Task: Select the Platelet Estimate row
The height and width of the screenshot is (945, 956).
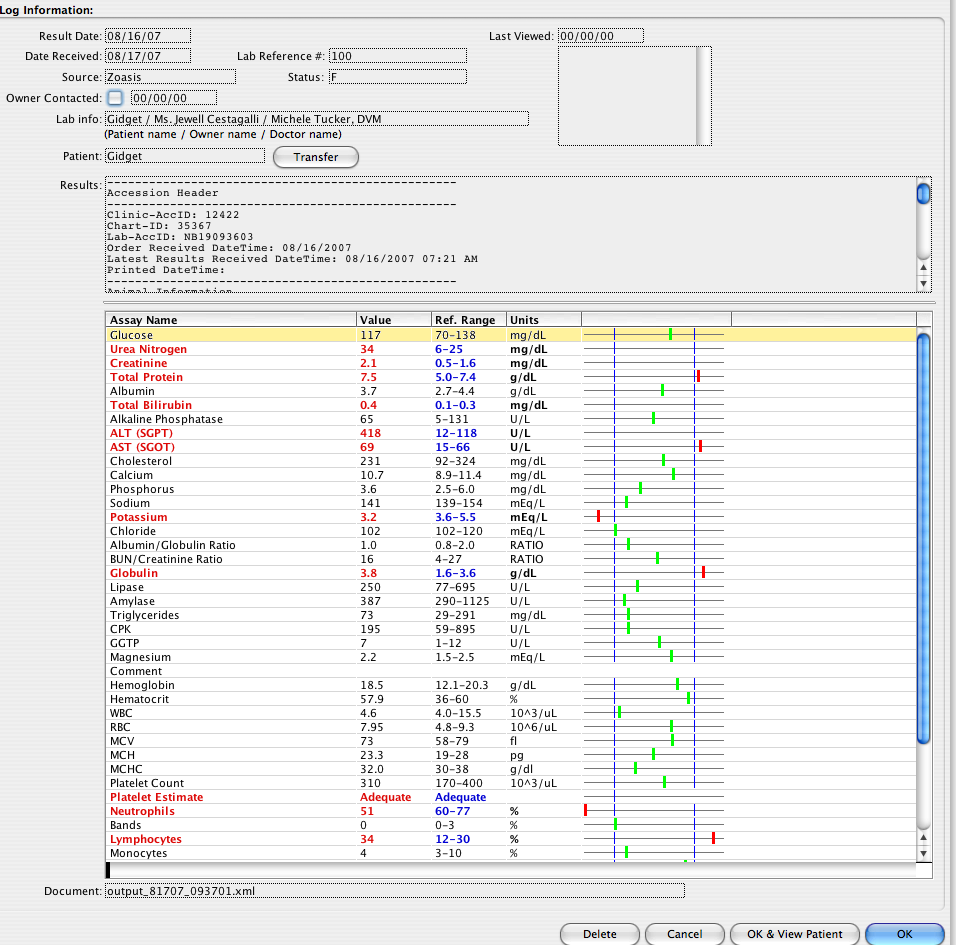Action: (511, 797)
